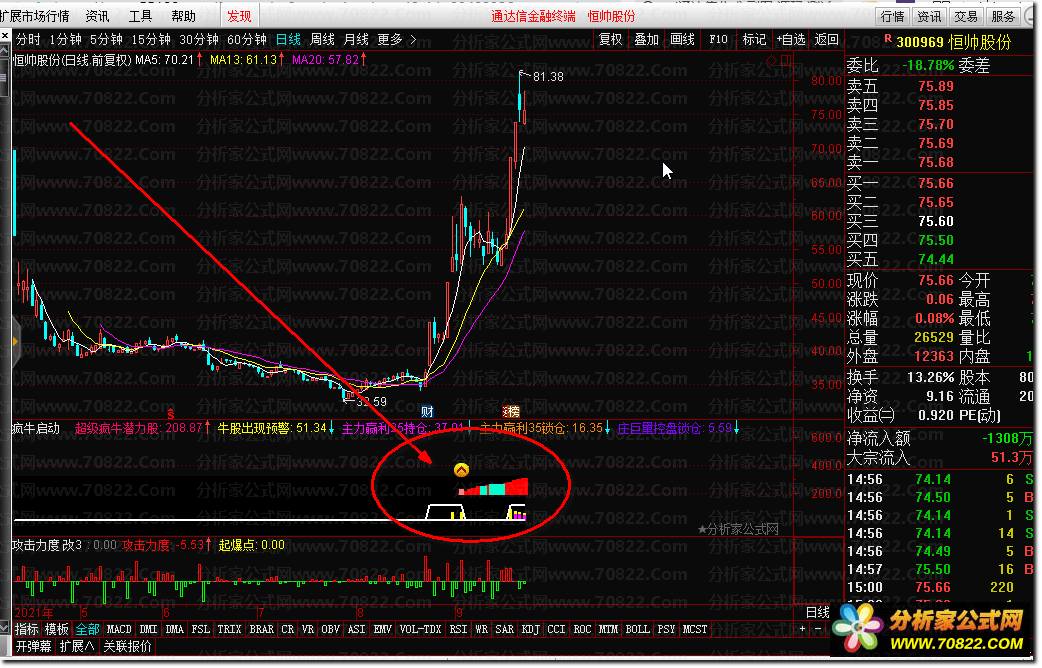This screenshot has height=668, width=1042.
Task: Switch to the 15分钟 chart
Action: click(x=151, y=40)
